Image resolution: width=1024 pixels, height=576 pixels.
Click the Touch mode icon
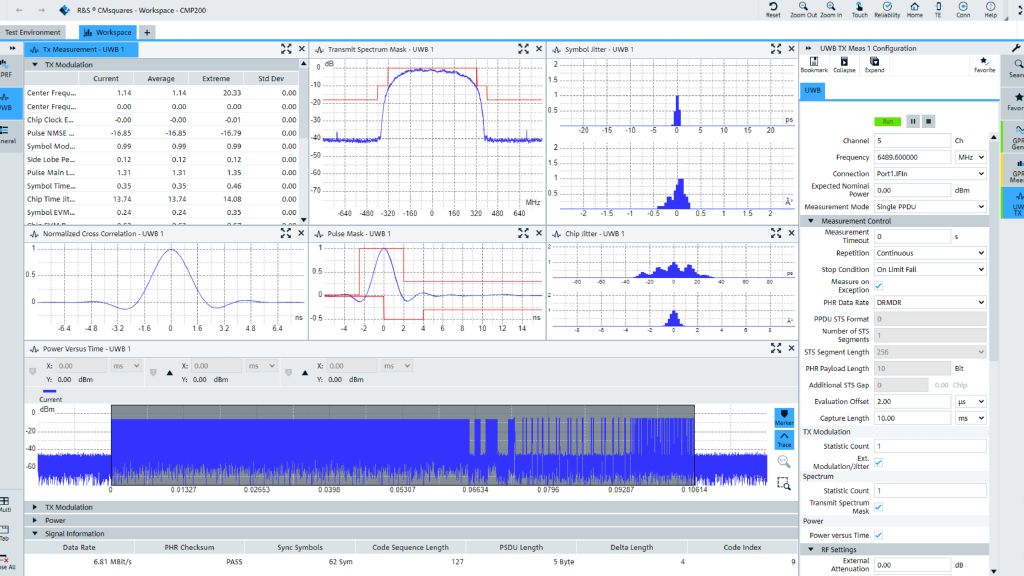(859, 9)
